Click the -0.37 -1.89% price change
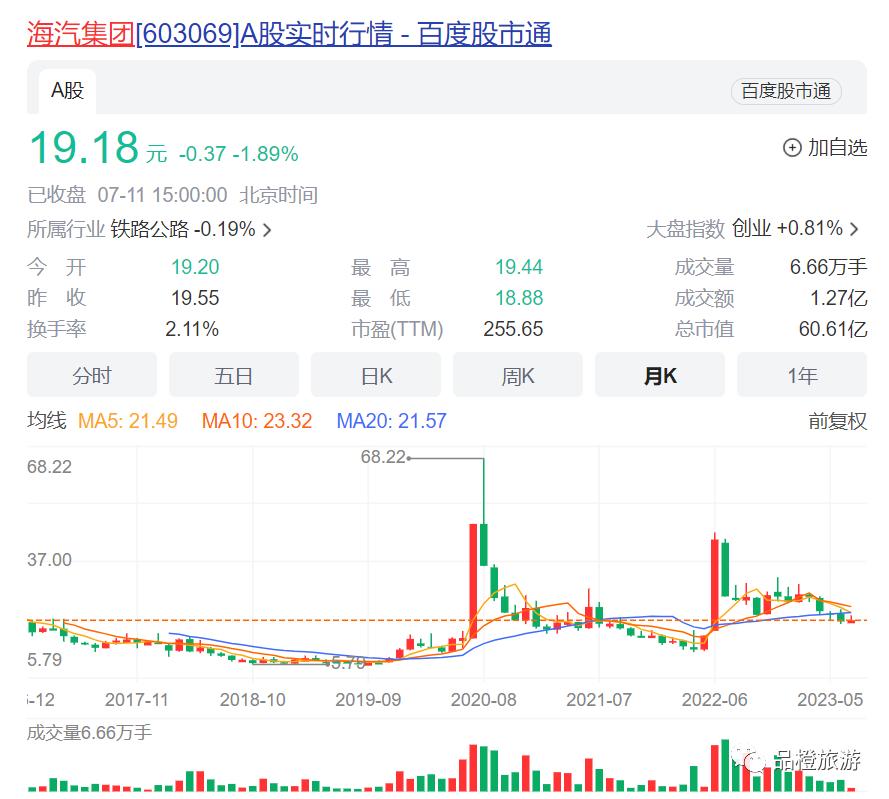 tap(239, 154)
